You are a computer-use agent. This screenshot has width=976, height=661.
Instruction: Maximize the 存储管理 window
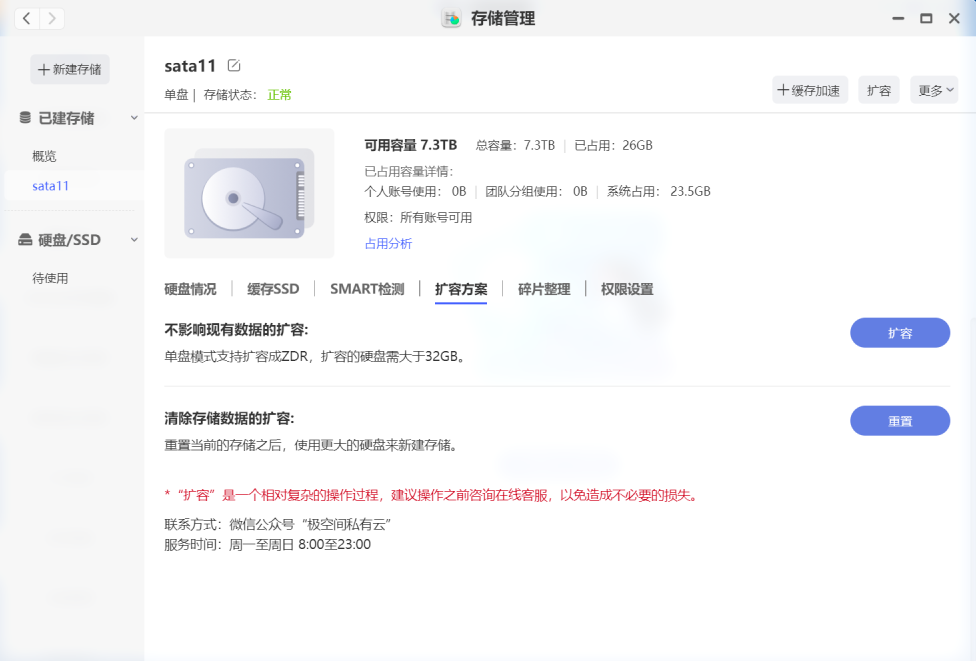[926, 19]
